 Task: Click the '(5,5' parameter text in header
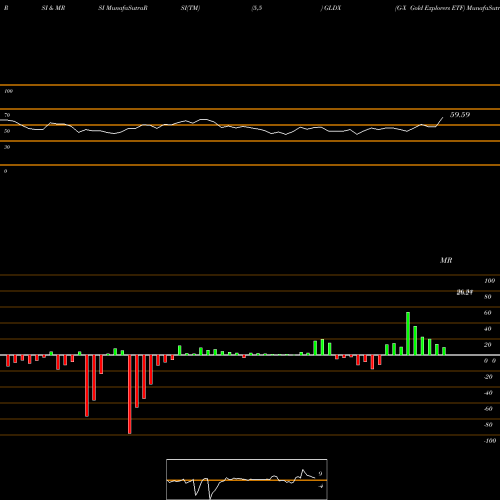coord(257,8)
